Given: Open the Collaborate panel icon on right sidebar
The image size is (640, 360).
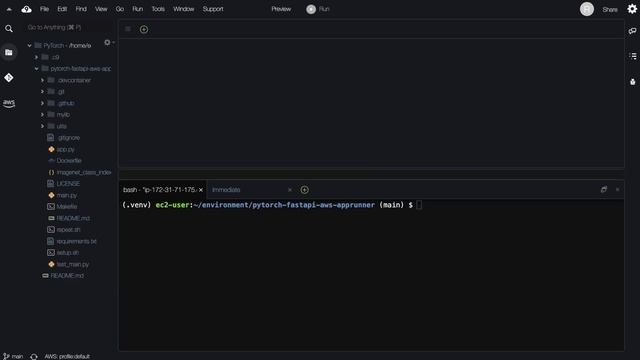Looking at the screenshot, I should click(632, 31).
